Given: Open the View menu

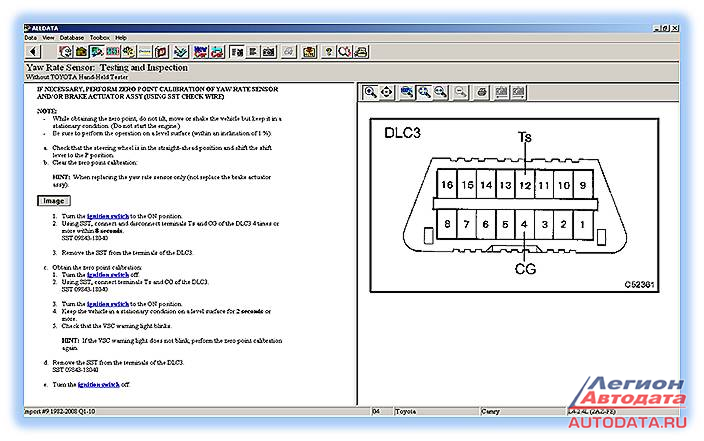Looking at the screenshot, I should 48,38.
